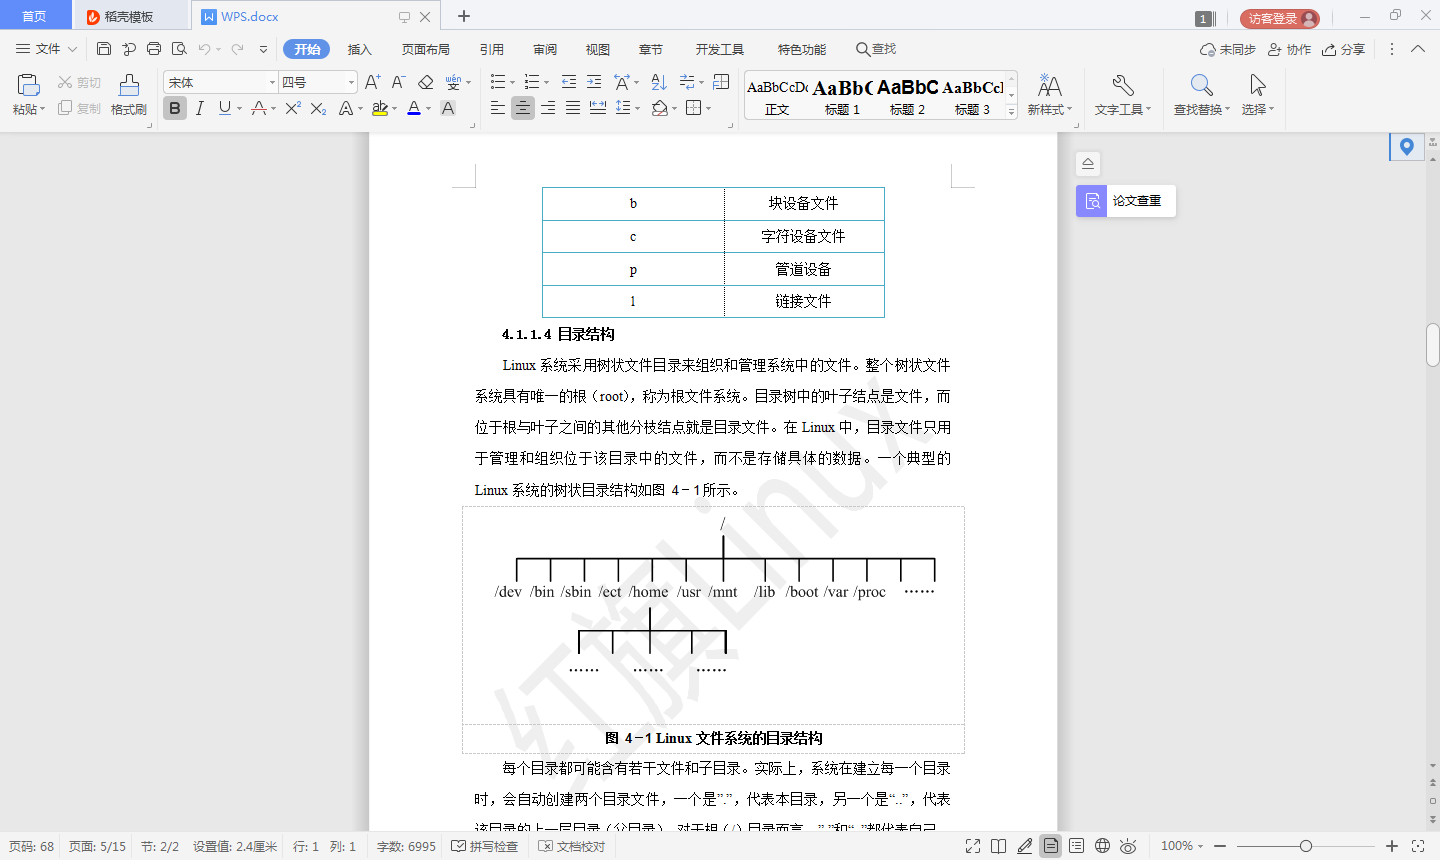This screenshot has height=860, width=1440.
Task: Toggle Underline formatting
Action: 224,108
